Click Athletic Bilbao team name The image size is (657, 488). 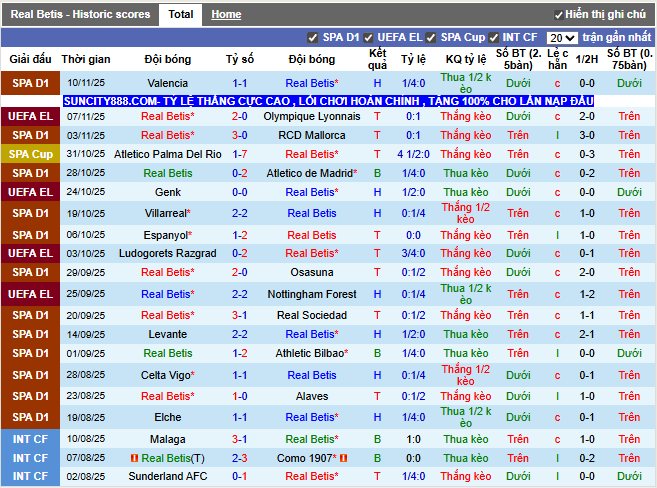point(312,353)
